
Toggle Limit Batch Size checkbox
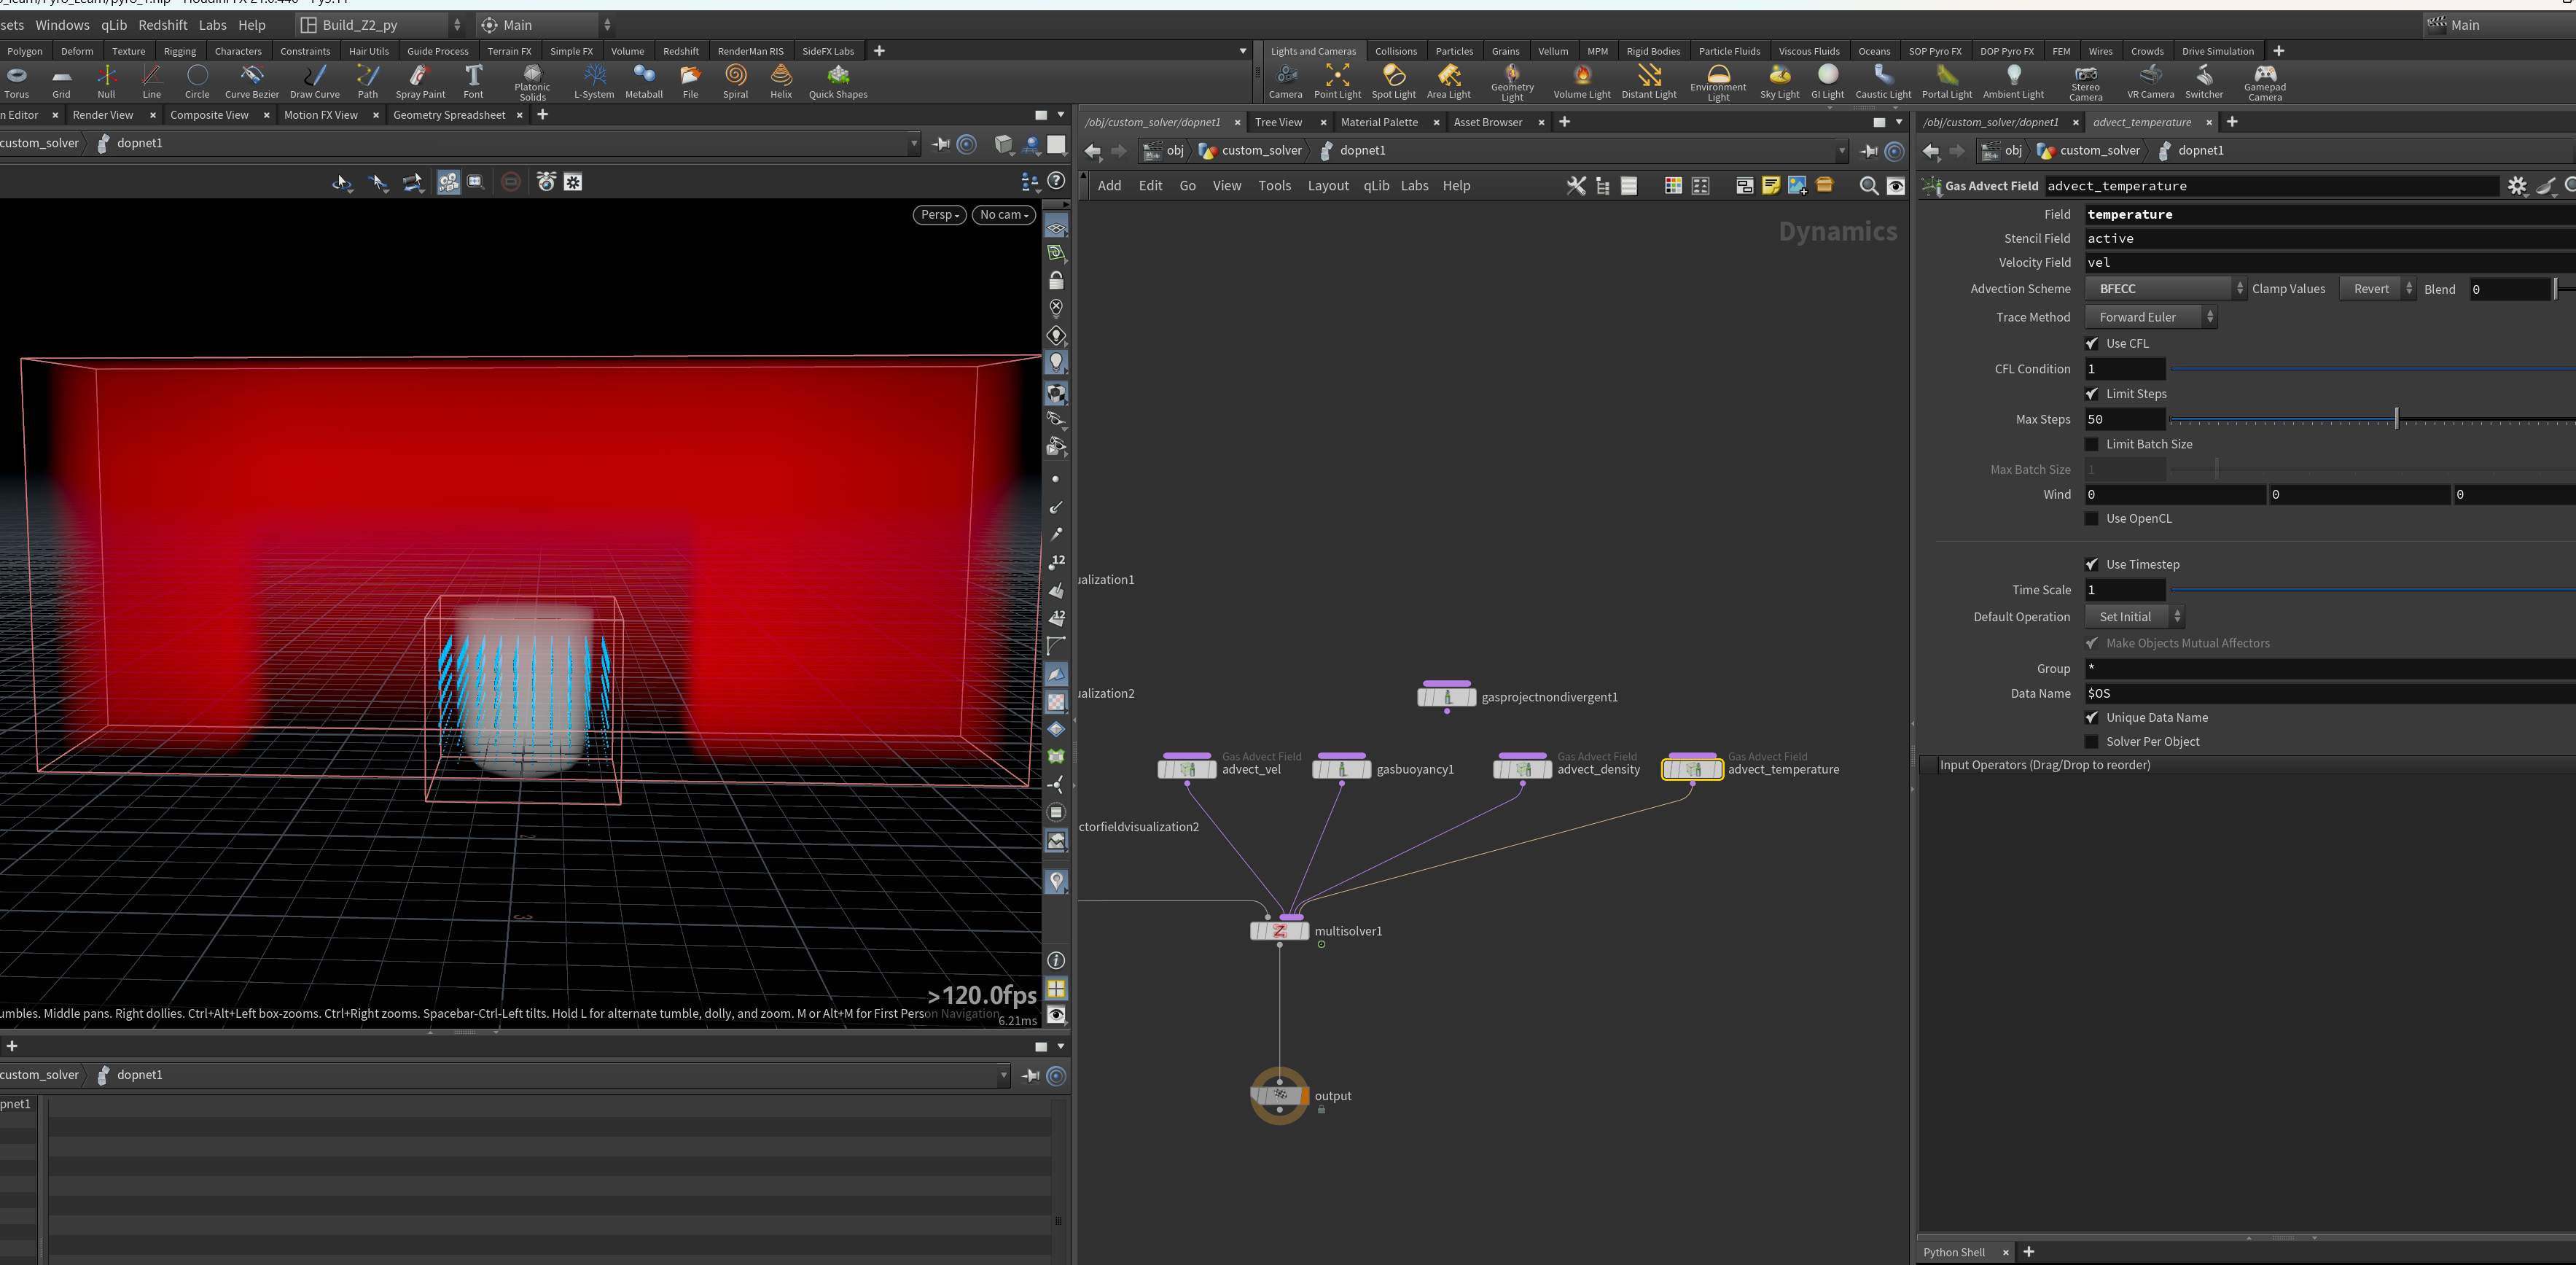click(x=2092, y=444)
